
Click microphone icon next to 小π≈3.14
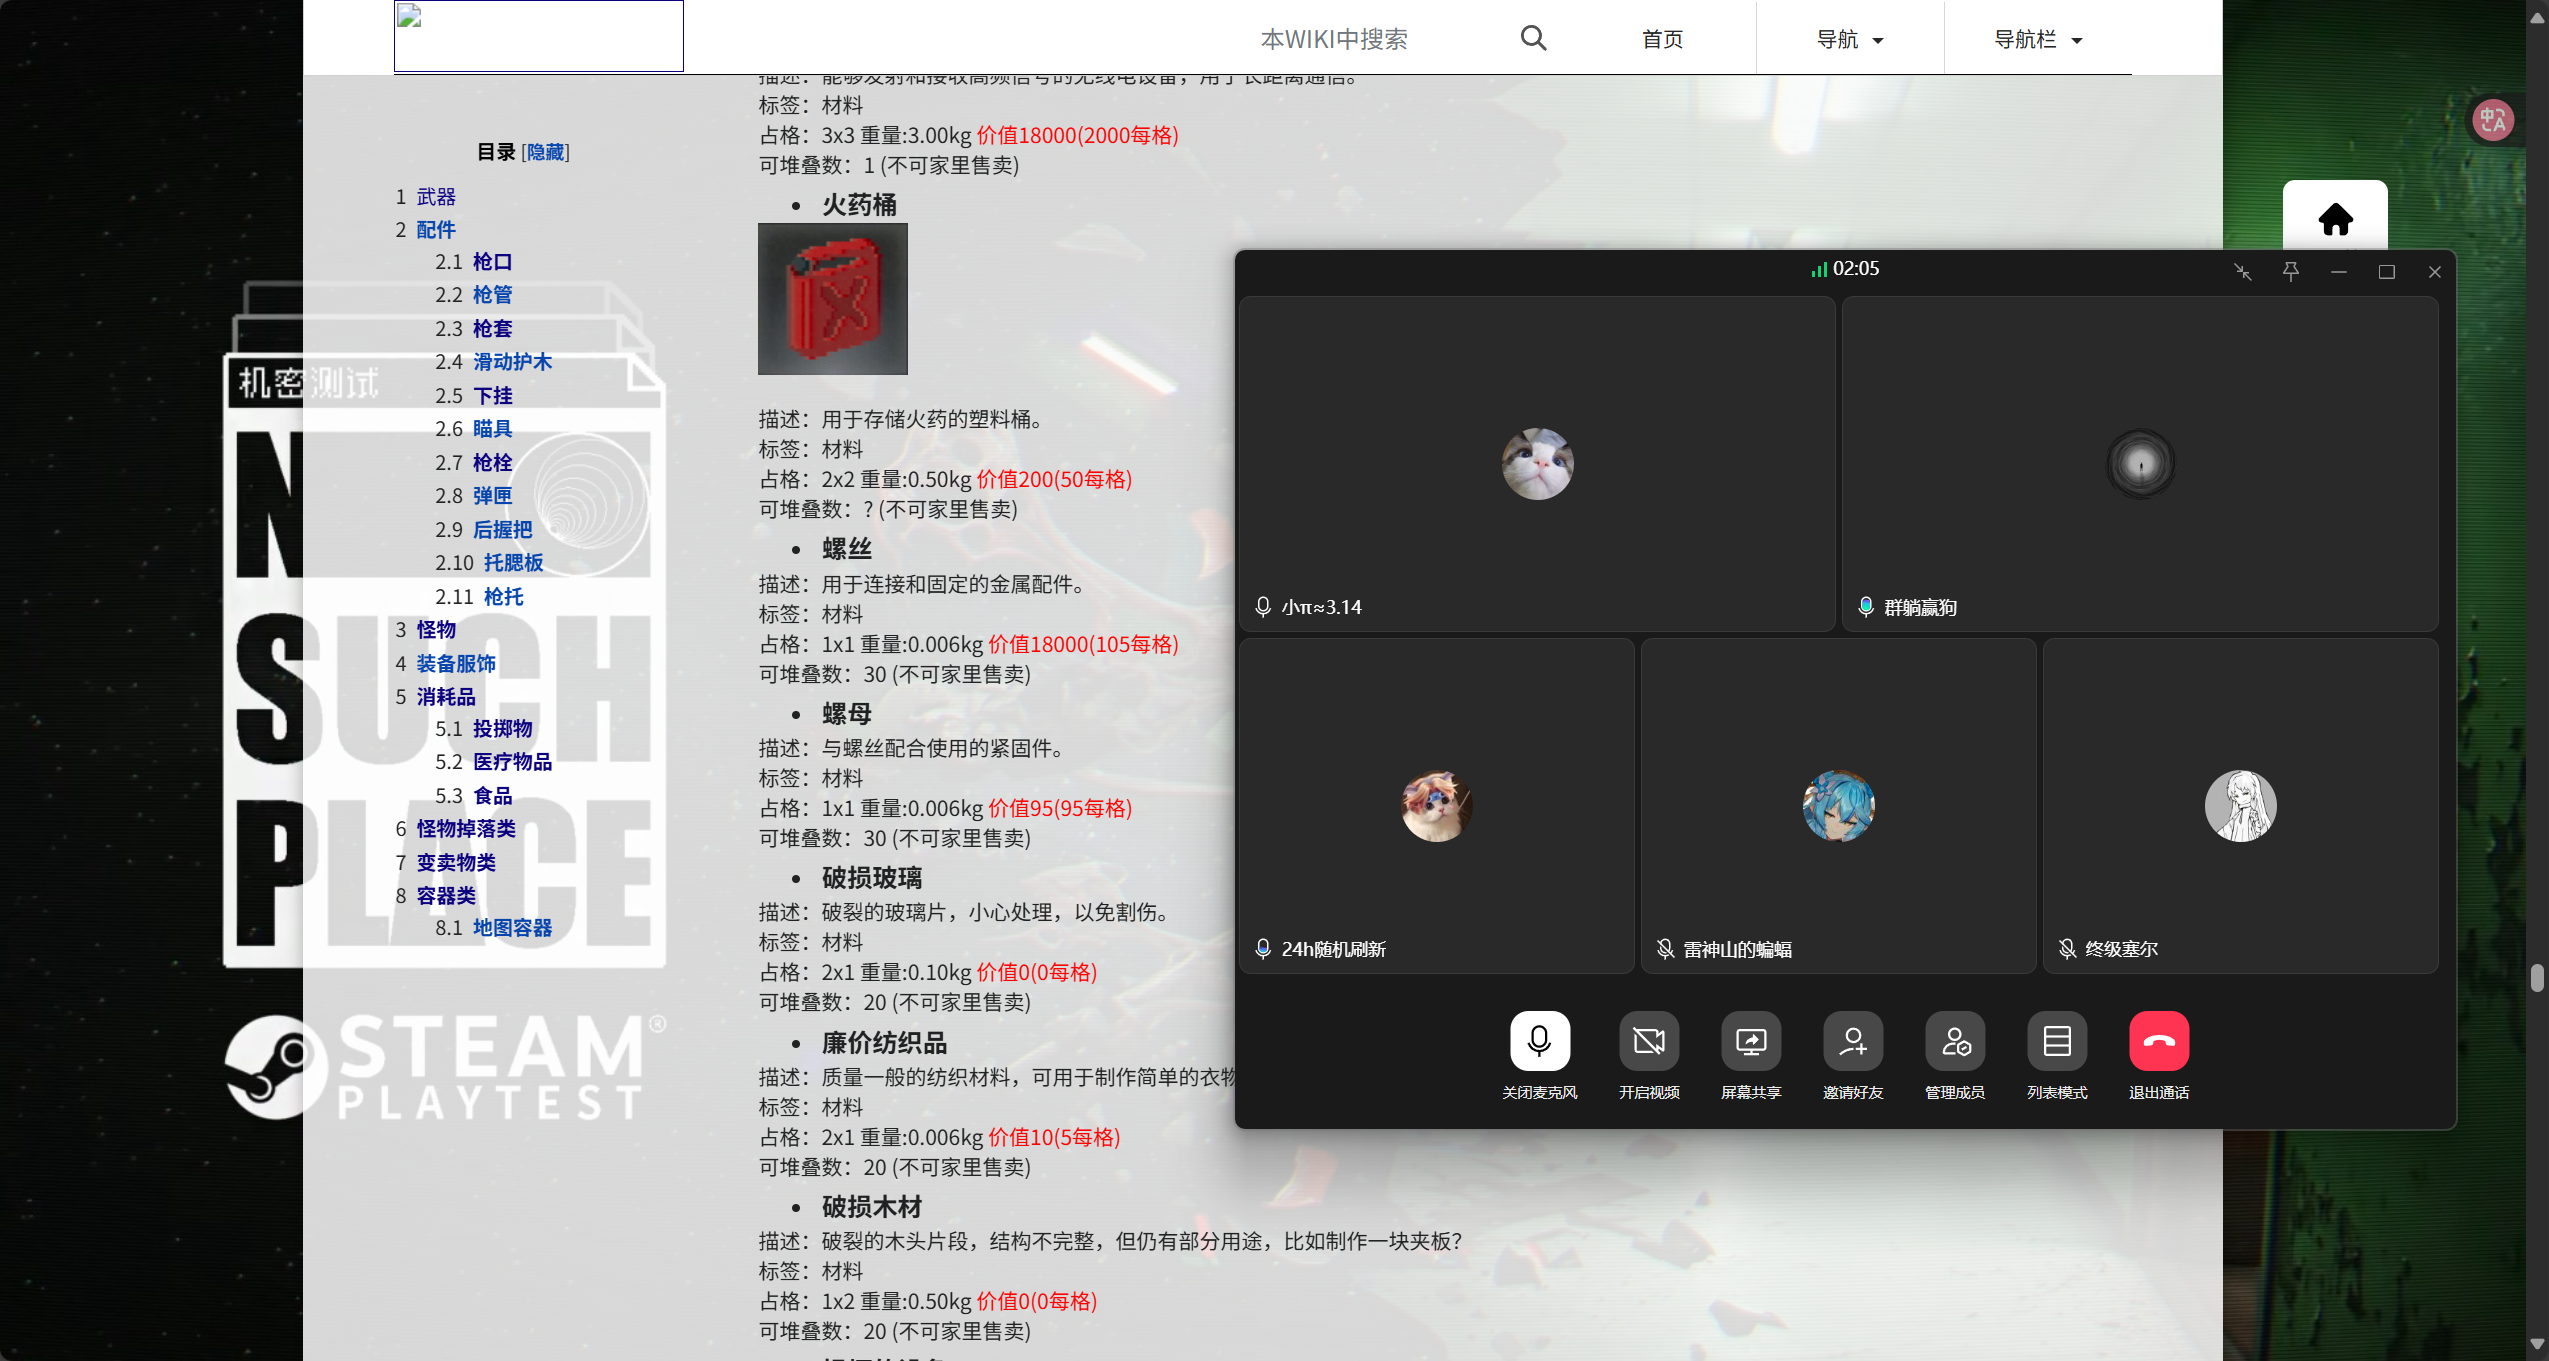[1263, 607]
